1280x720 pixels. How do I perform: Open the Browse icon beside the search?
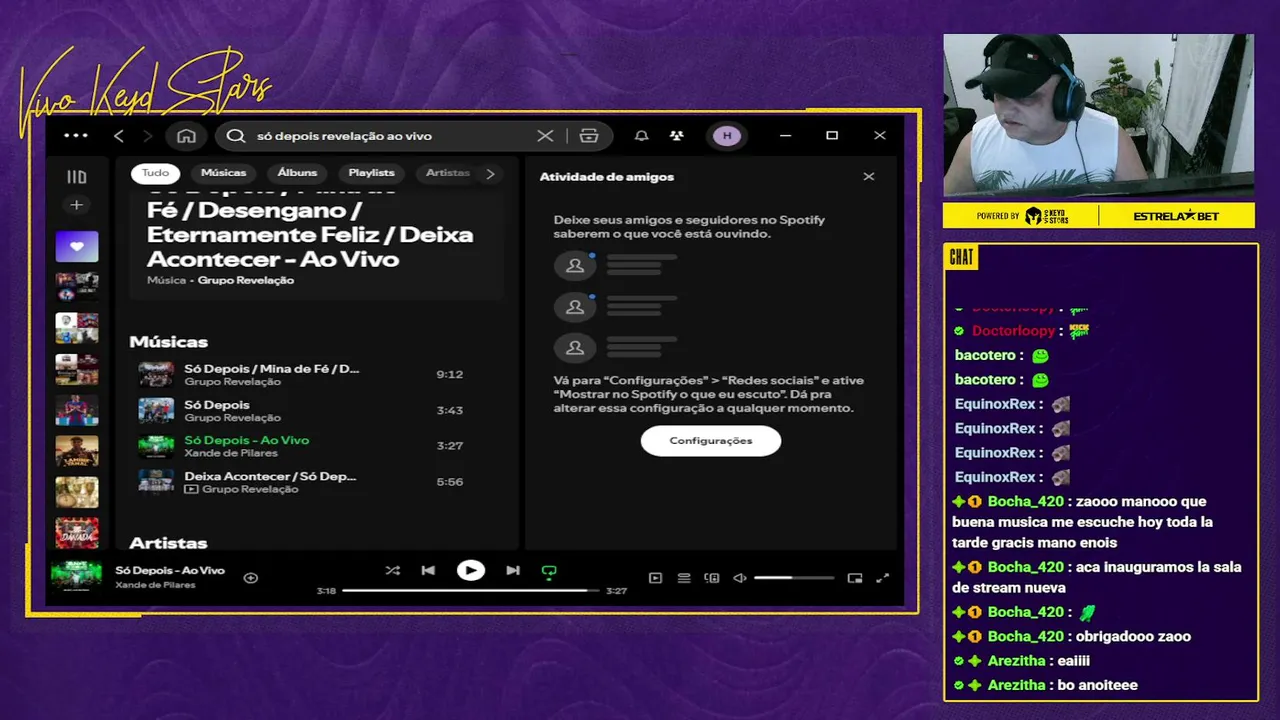point(589,136)
